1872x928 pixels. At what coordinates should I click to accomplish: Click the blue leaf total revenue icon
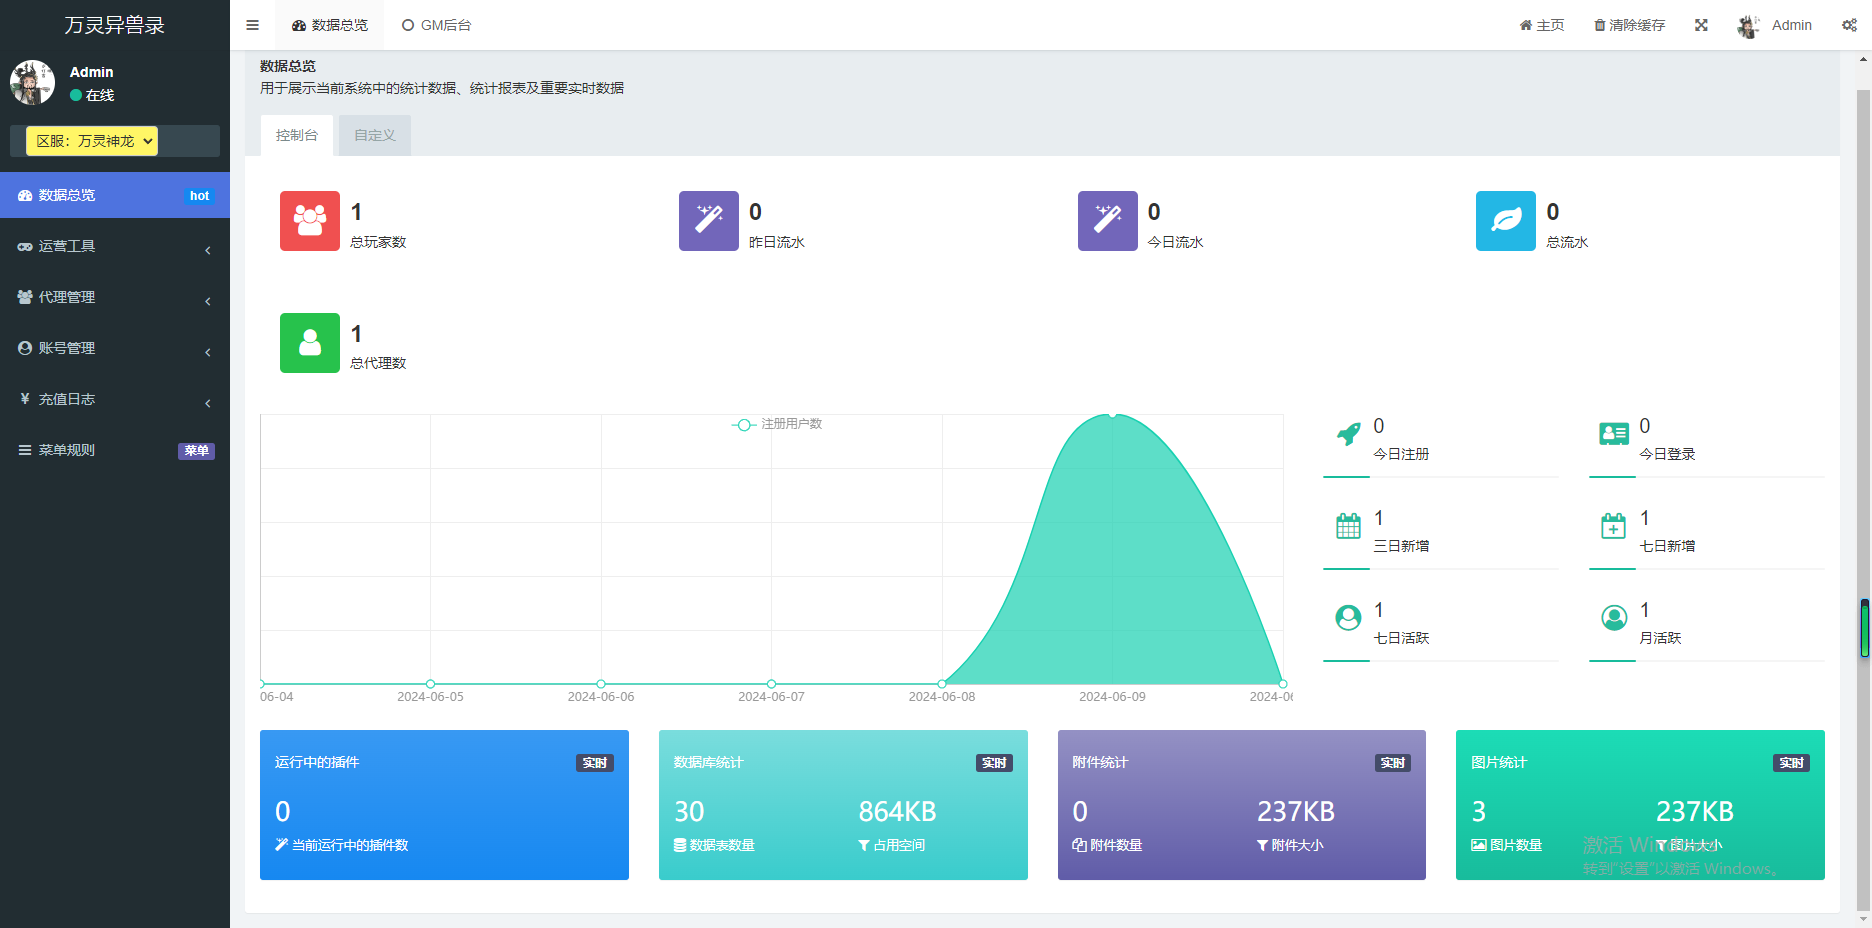point(1506,221)
